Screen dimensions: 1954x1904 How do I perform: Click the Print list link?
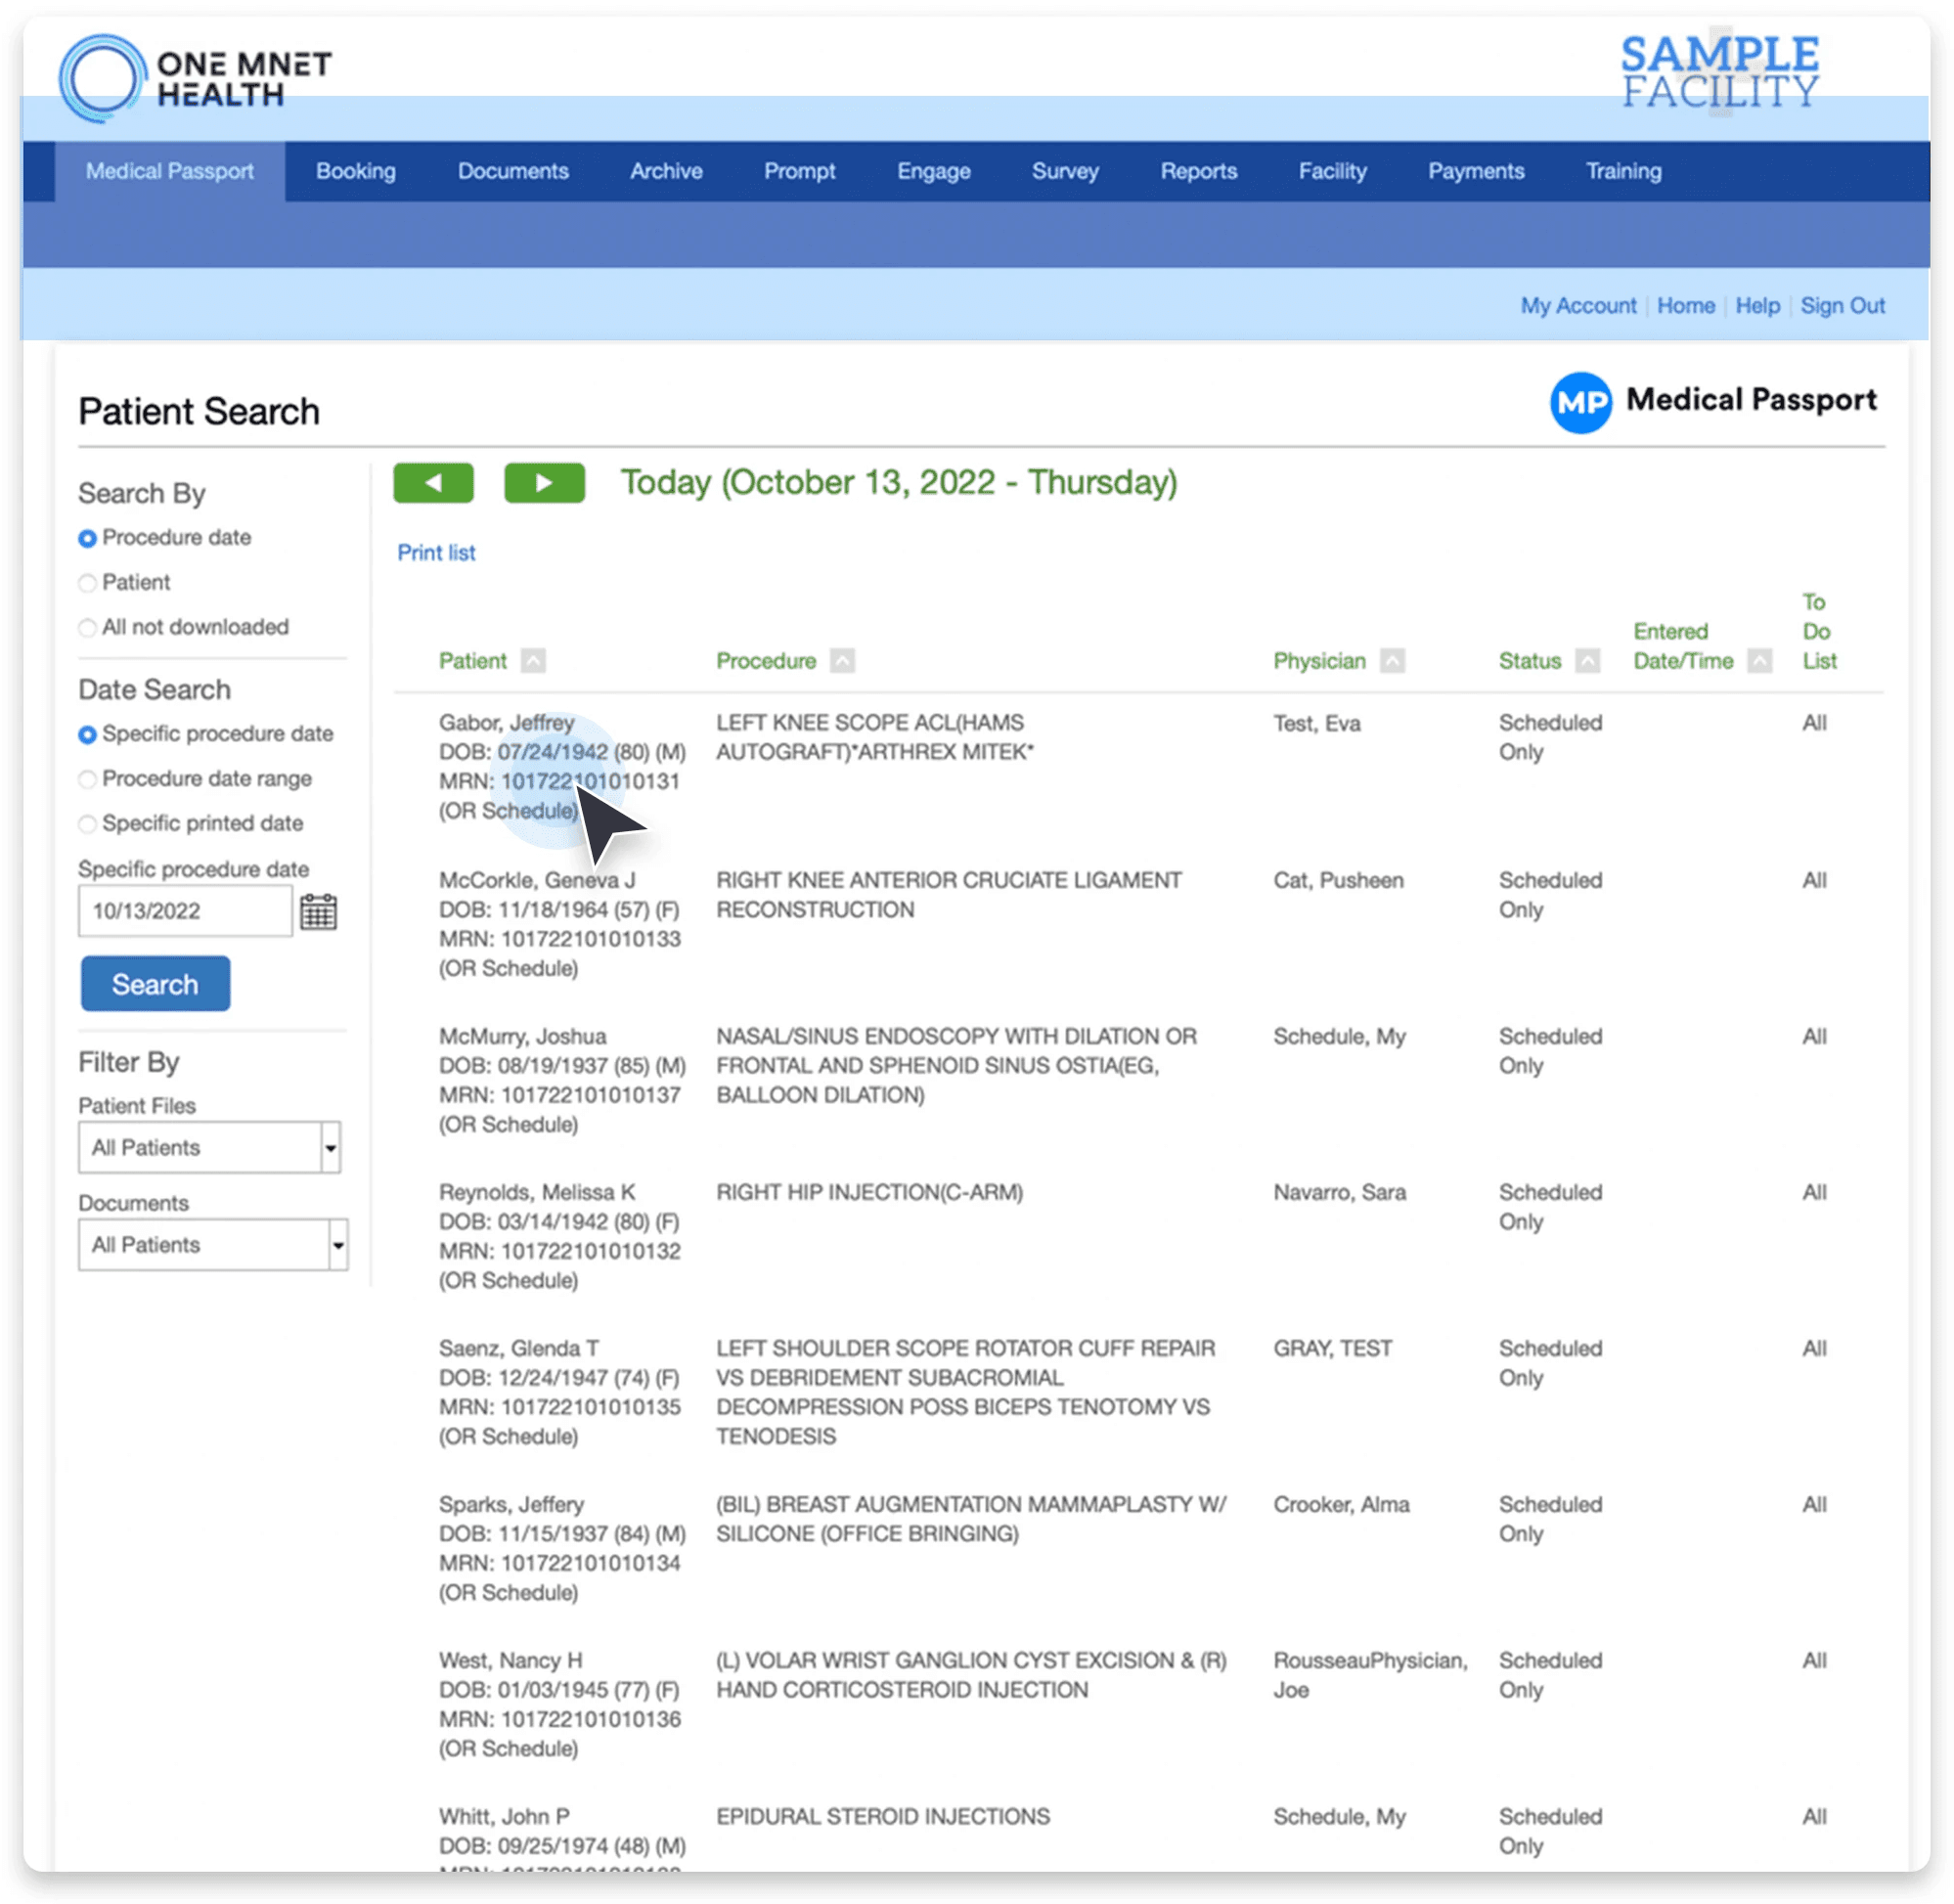[x=436, y=553]
